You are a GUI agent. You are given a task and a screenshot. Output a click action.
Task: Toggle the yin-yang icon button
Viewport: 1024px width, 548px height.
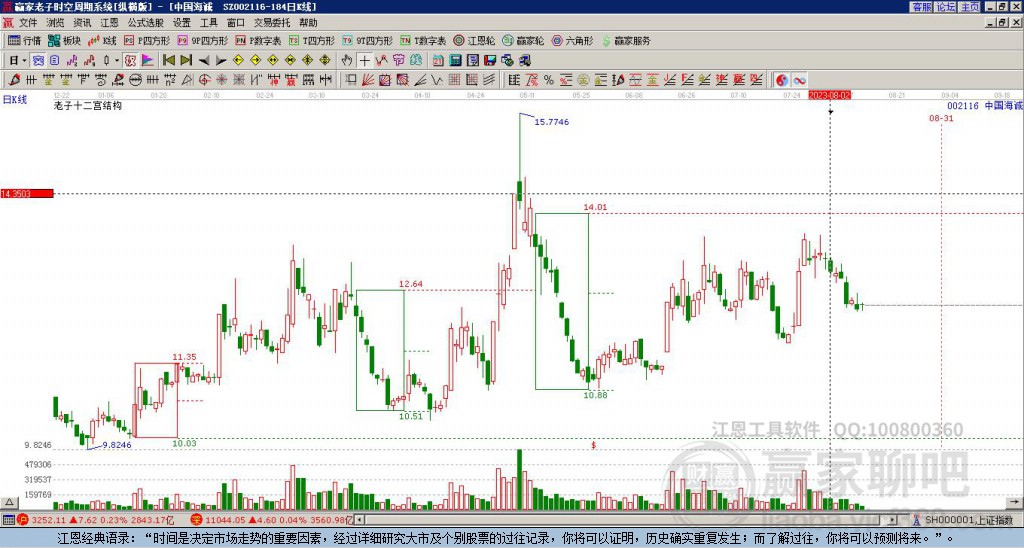click(x=782, y=80)
